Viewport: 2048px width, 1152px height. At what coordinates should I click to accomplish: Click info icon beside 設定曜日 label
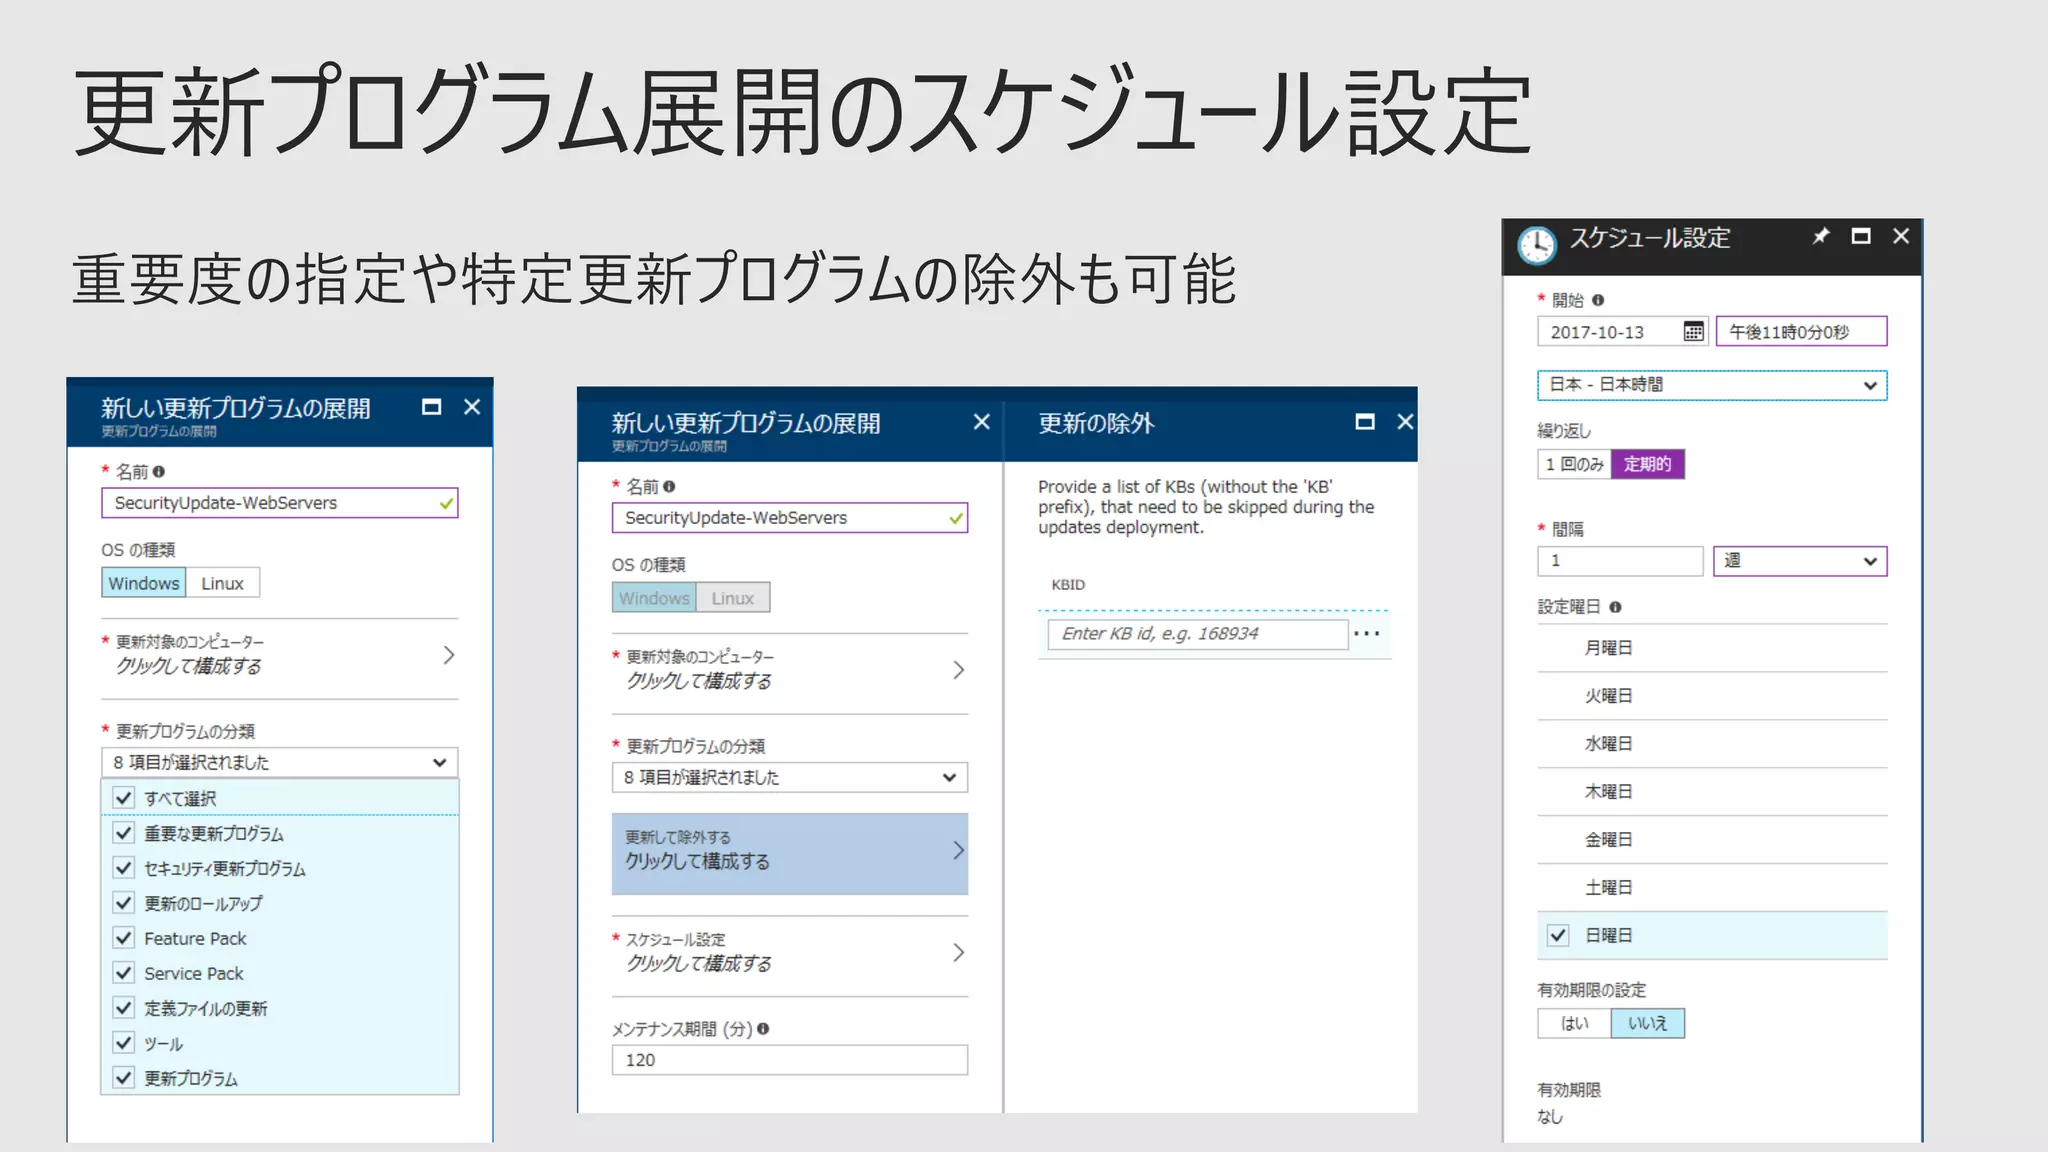click(1615, 607)
